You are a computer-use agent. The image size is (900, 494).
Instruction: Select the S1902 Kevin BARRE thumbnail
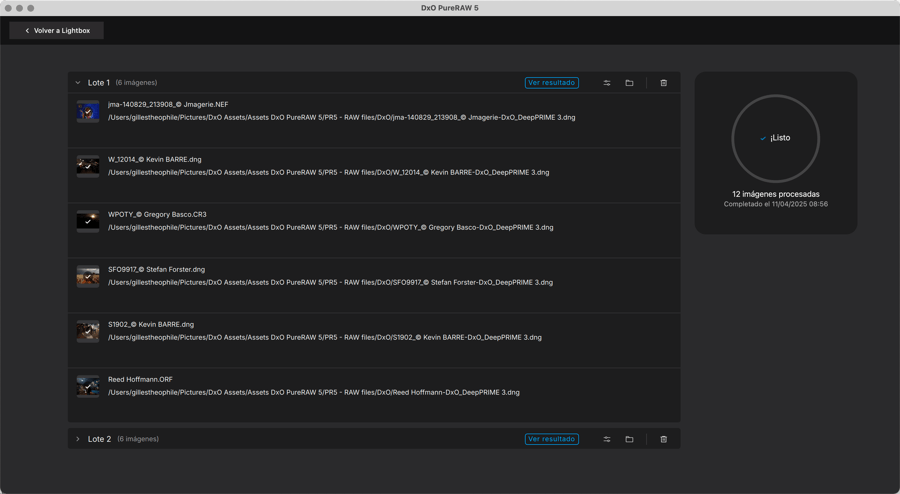[x=88, y=331]
